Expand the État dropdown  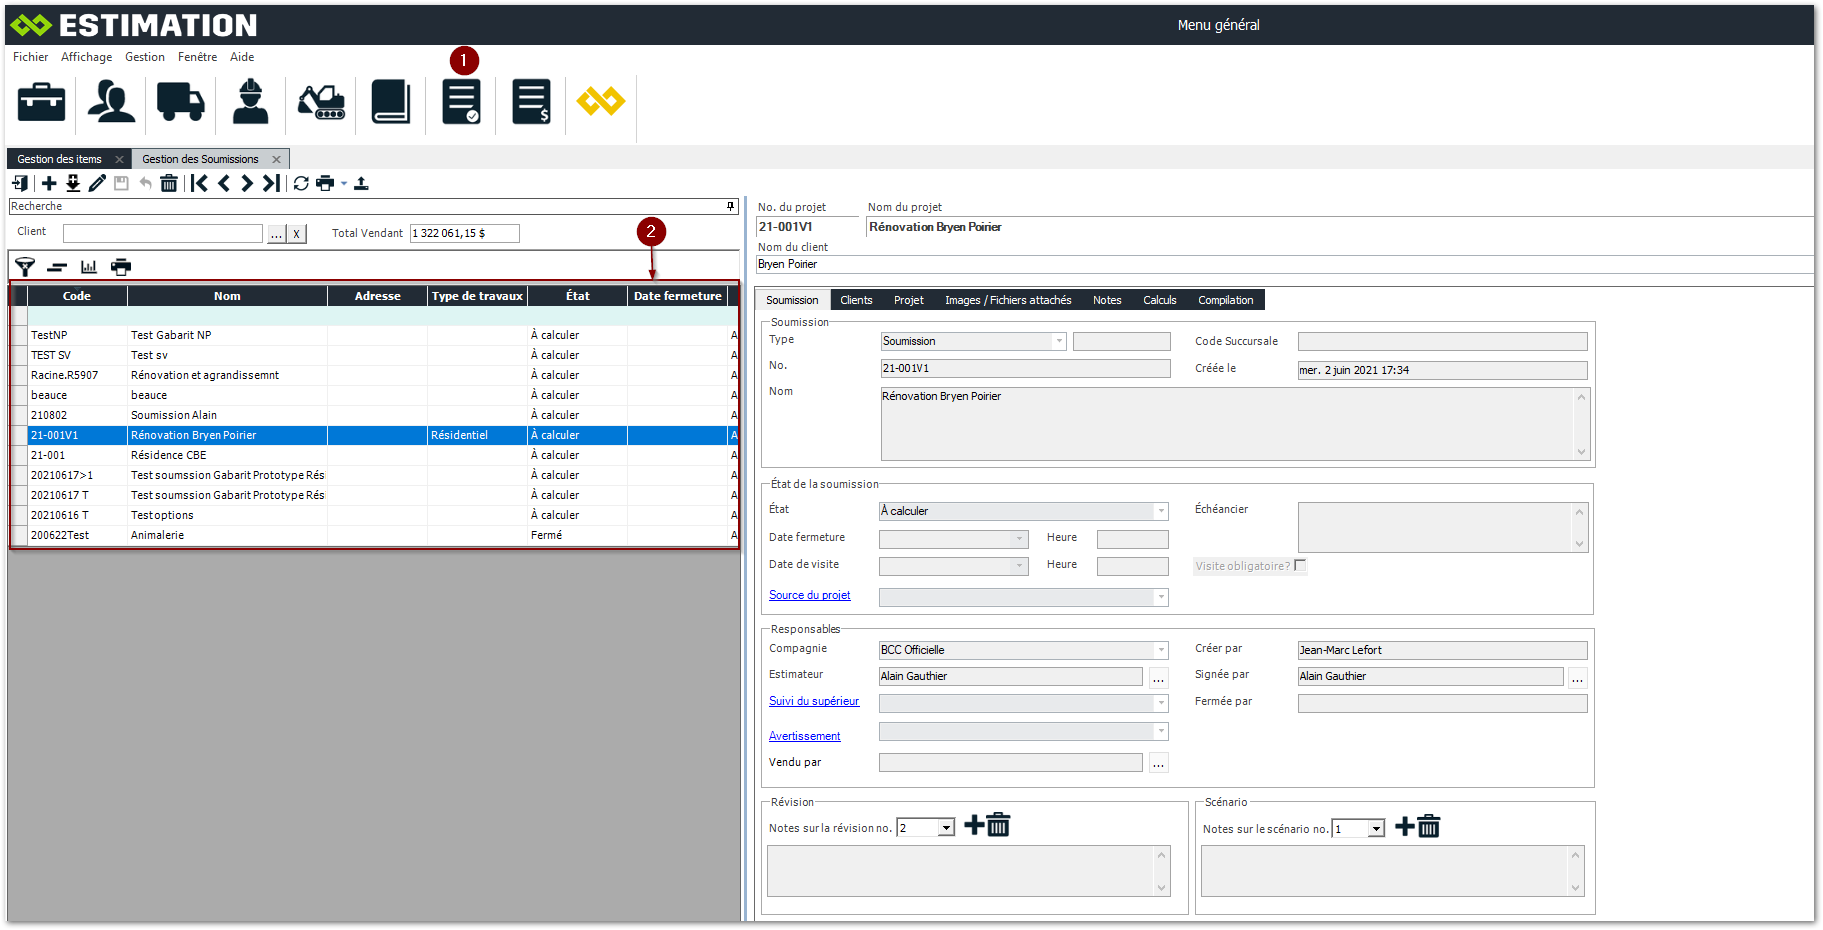coord(1161,511)
